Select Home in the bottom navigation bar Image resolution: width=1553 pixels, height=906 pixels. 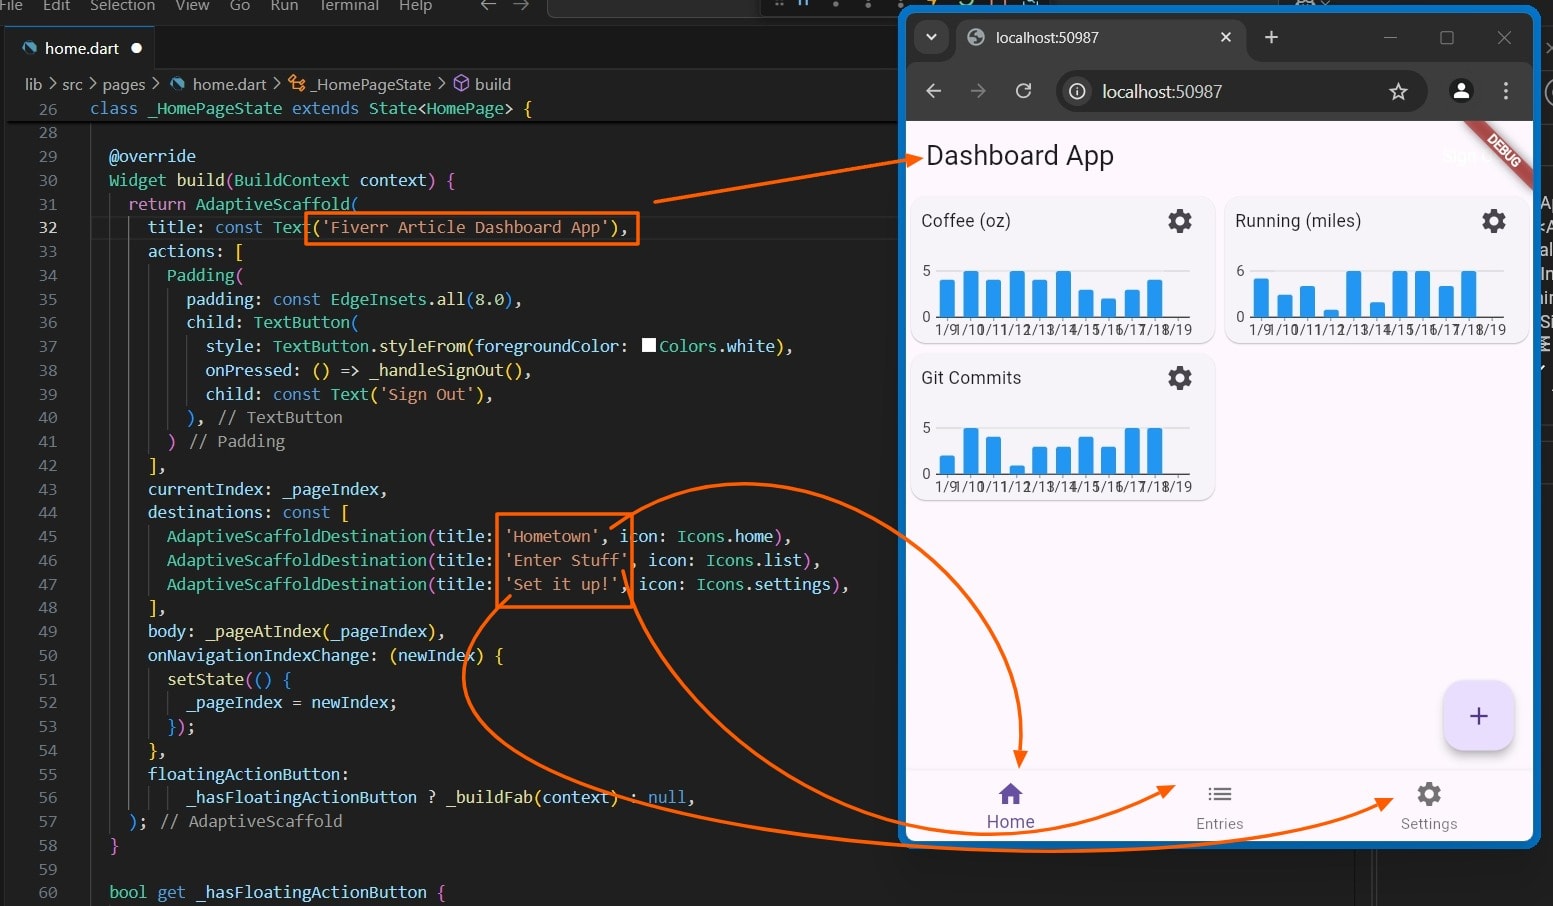(1010, 806)
